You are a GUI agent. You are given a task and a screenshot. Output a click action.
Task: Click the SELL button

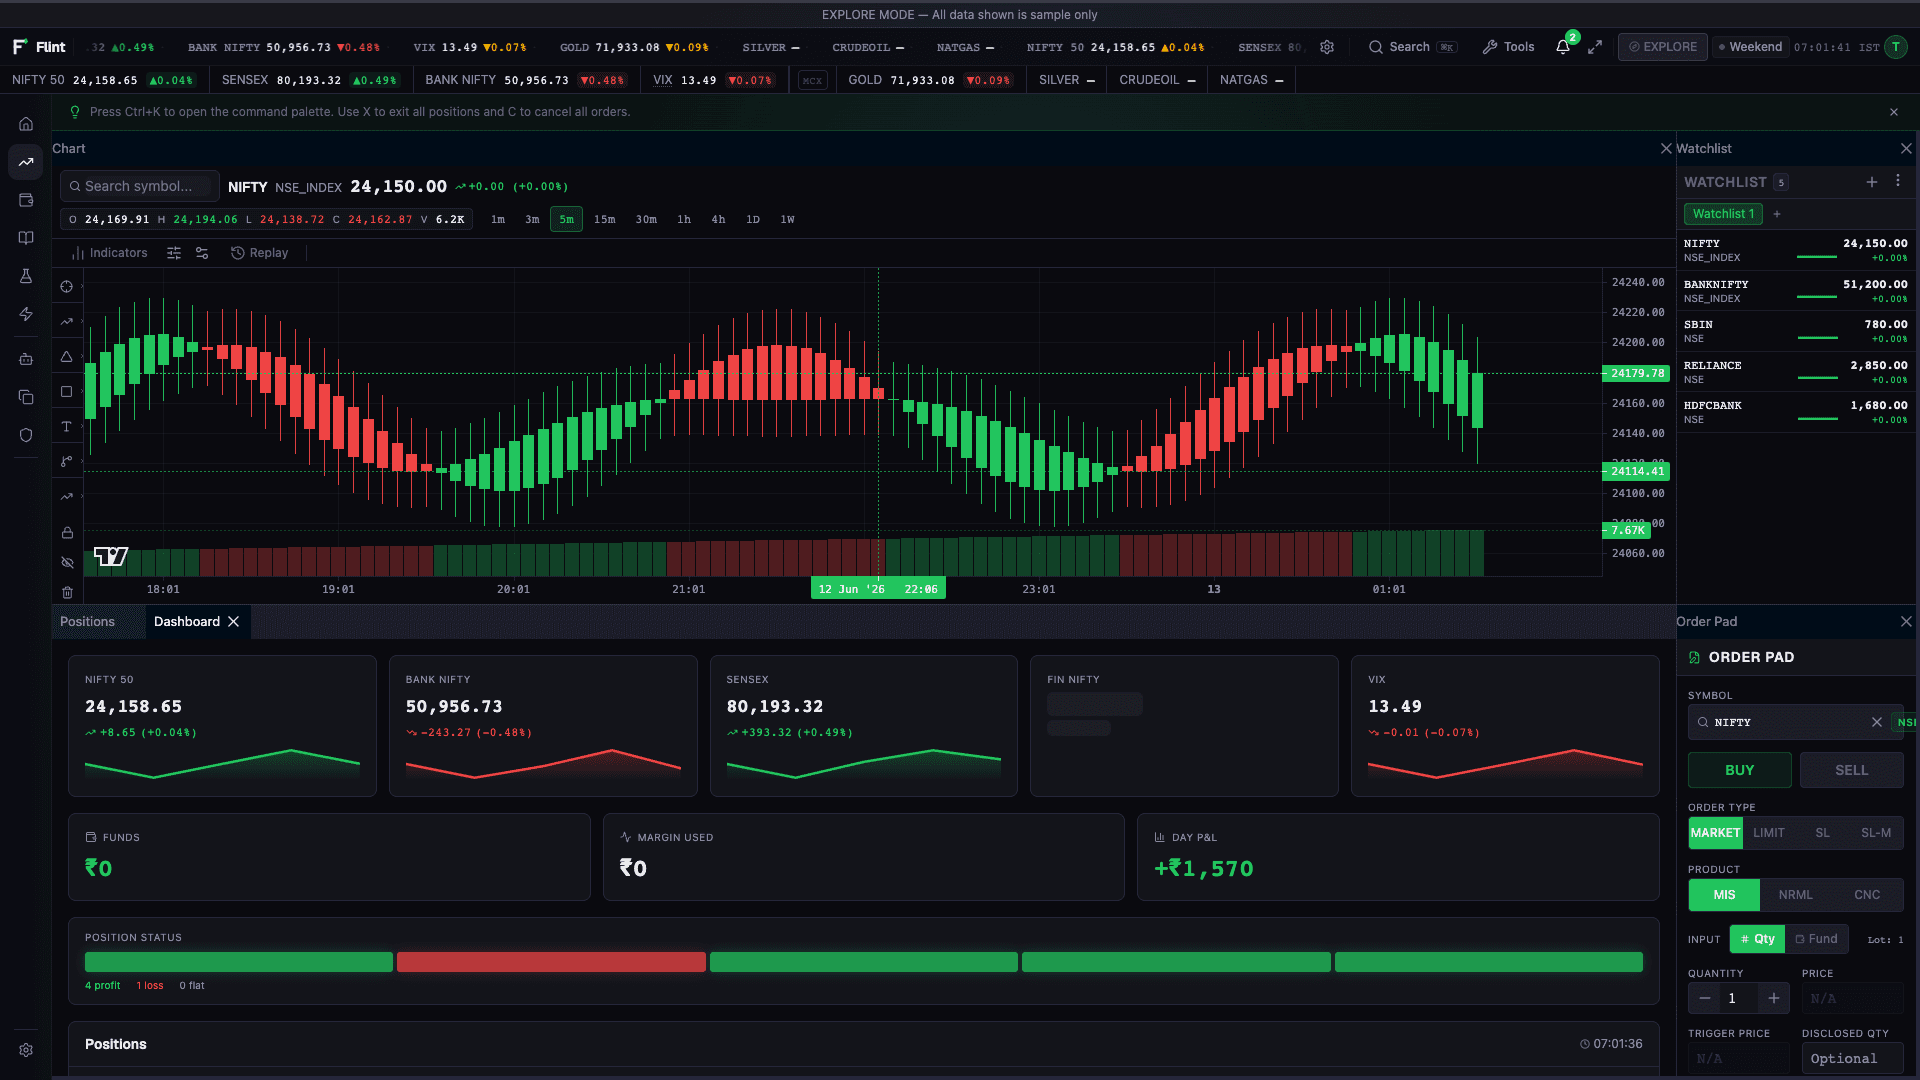coord(1851,770)
